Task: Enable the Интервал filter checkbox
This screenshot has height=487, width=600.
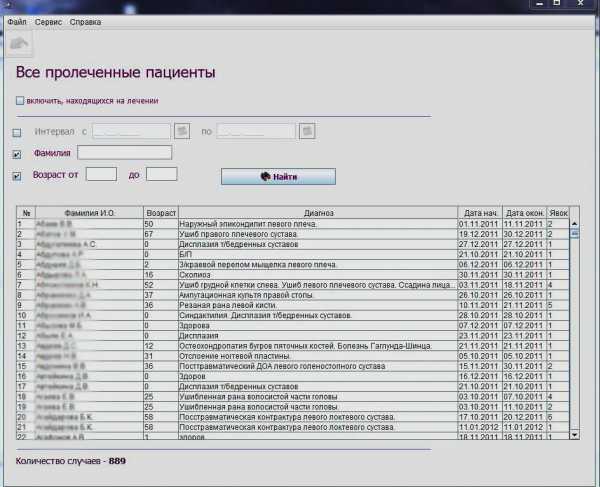Action: [x=16, y=132]
